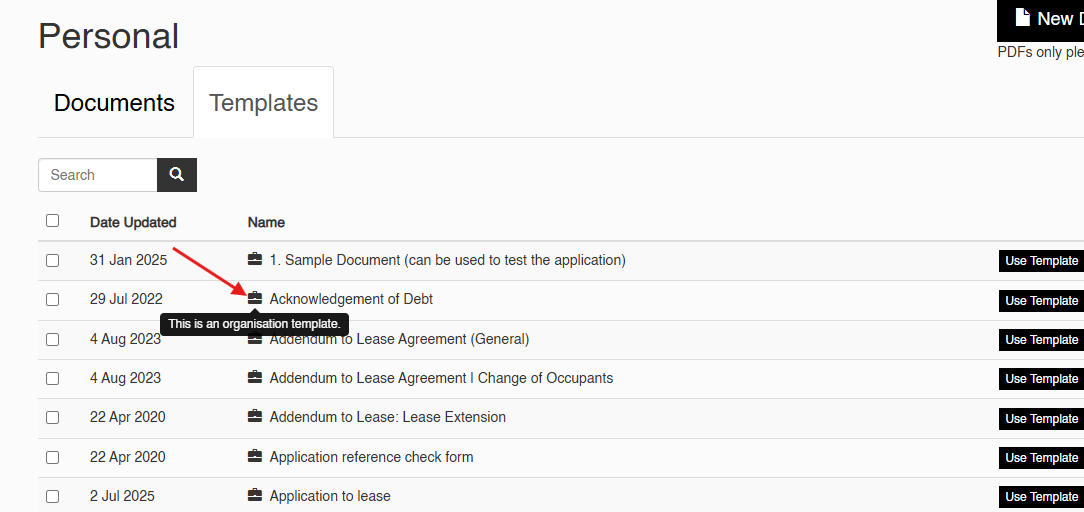Open Addendum to Lease Agreement (General) template
The image size is (1084, 512).
399,339
